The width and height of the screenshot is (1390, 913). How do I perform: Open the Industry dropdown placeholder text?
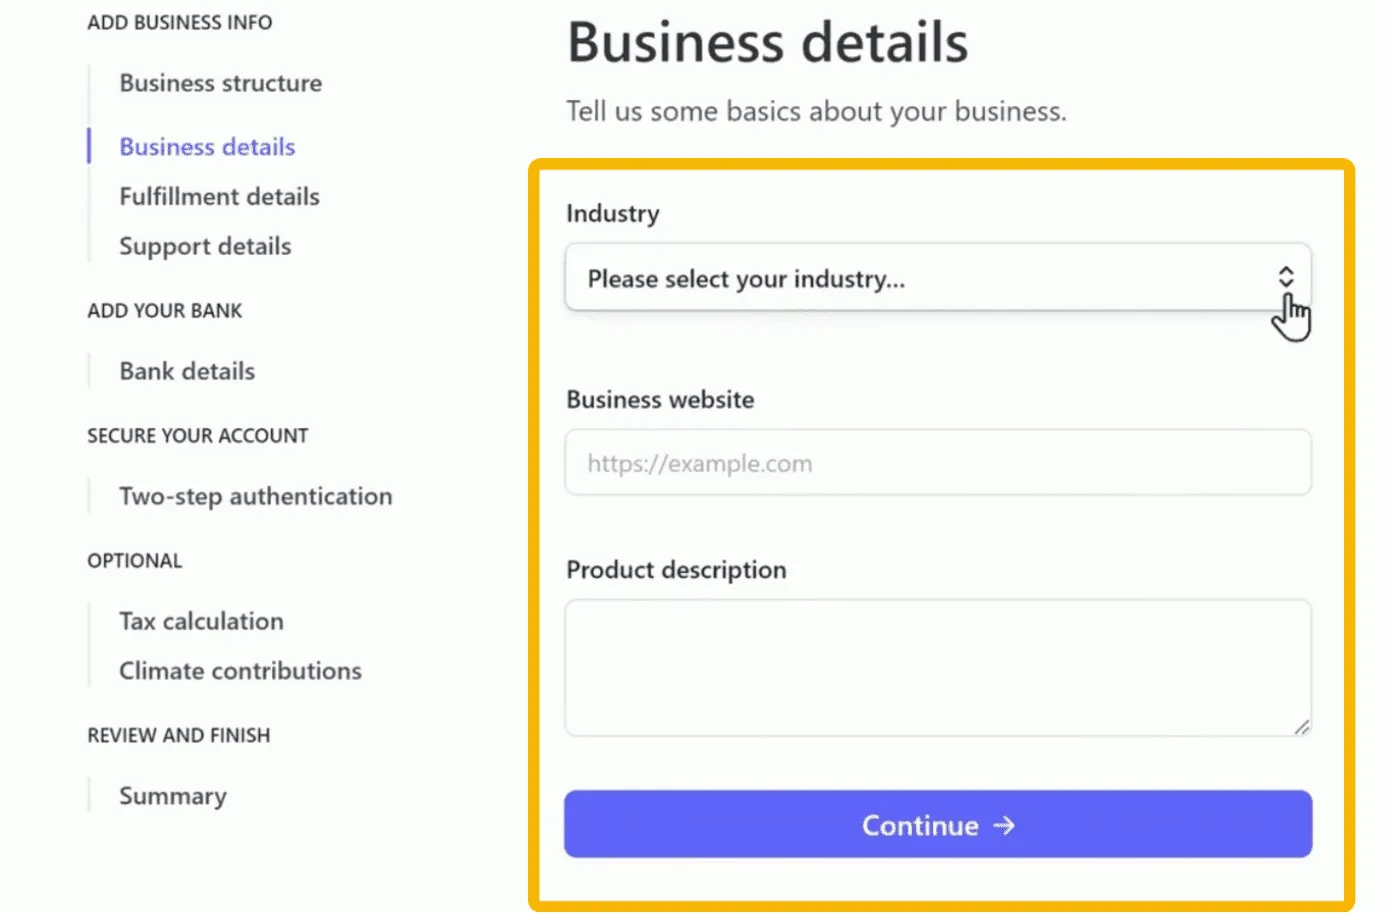746,279
